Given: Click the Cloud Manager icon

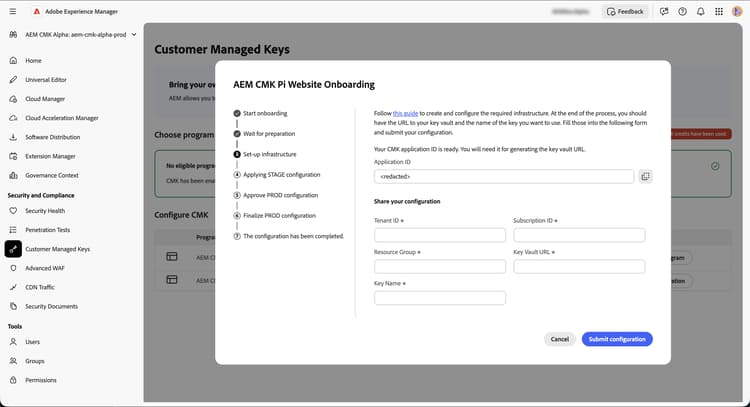Looking at the screenshot, I should click(13, 99).
